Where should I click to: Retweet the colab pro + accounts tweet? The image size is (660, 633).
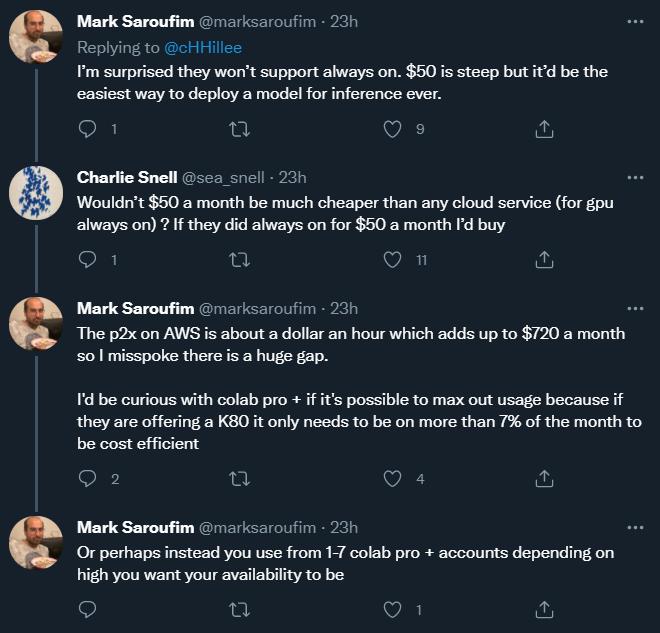pyautogui.click(x=240, y=610)
